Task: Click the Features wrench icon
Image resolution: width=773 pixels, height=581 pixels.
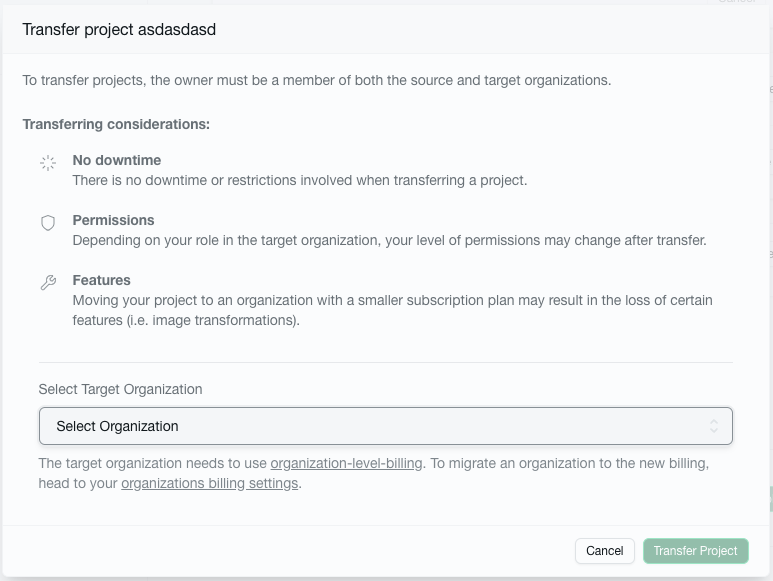Action: point(47,283)
